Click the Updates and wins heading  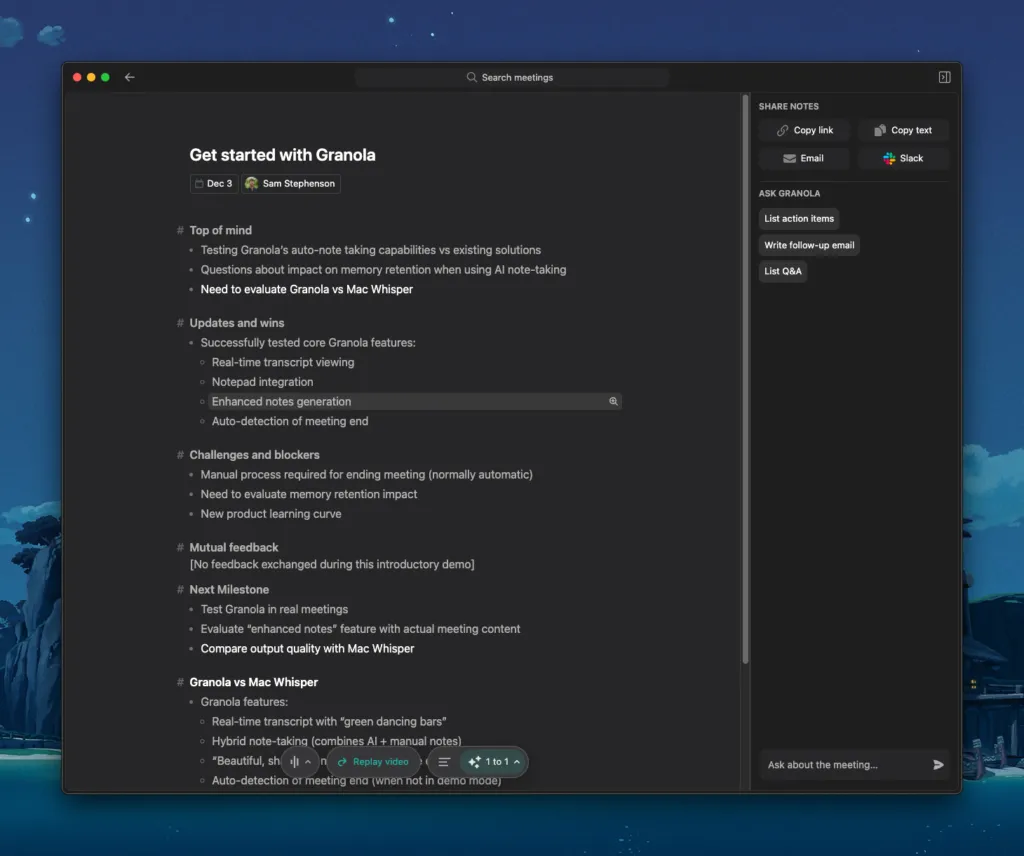click(236, 323)
